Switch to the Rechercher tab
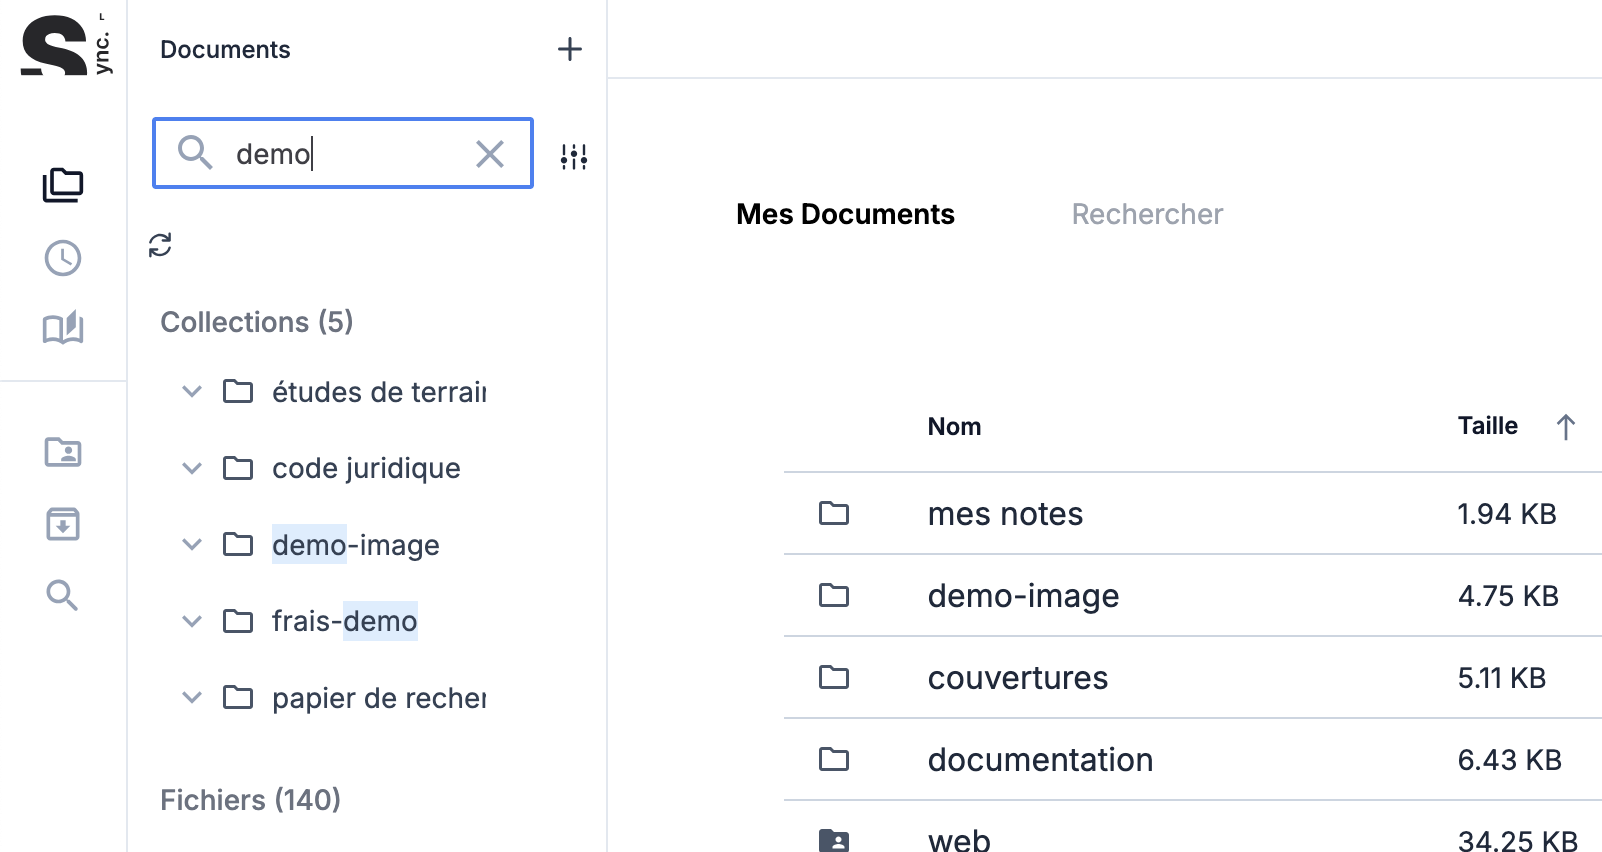 click(1147, 214)
